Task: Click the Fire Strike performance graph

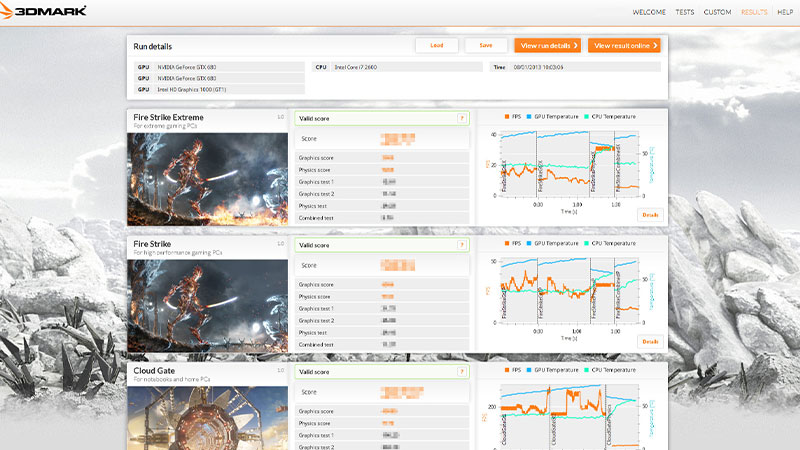Action: pos(569,290)
